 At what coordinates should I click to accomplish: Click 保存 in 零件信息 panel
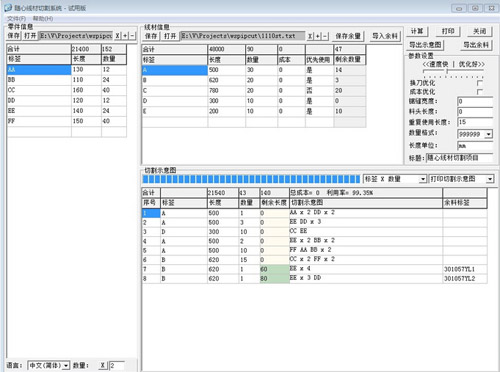(x=14, y=36)
